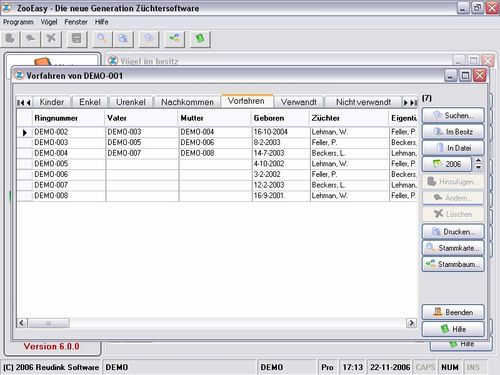Viewport: 500px width, 375px height.
Task: Click birth date 14-7-2003 cell
Action: 280,153
